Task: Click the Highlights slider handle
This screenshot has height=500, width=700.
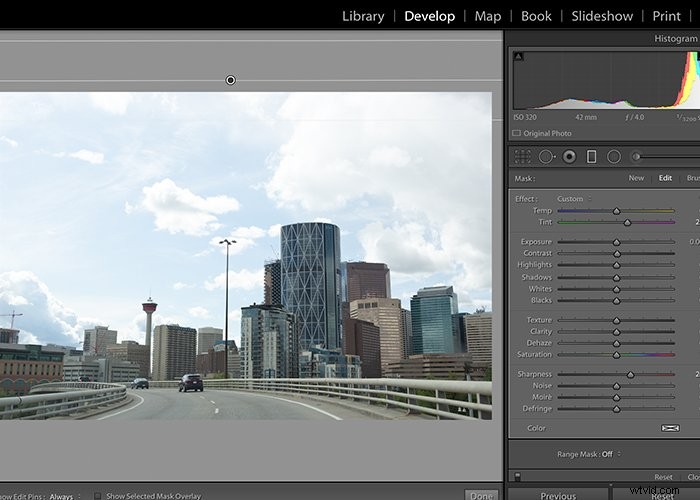Action: [x=617, y=265]
